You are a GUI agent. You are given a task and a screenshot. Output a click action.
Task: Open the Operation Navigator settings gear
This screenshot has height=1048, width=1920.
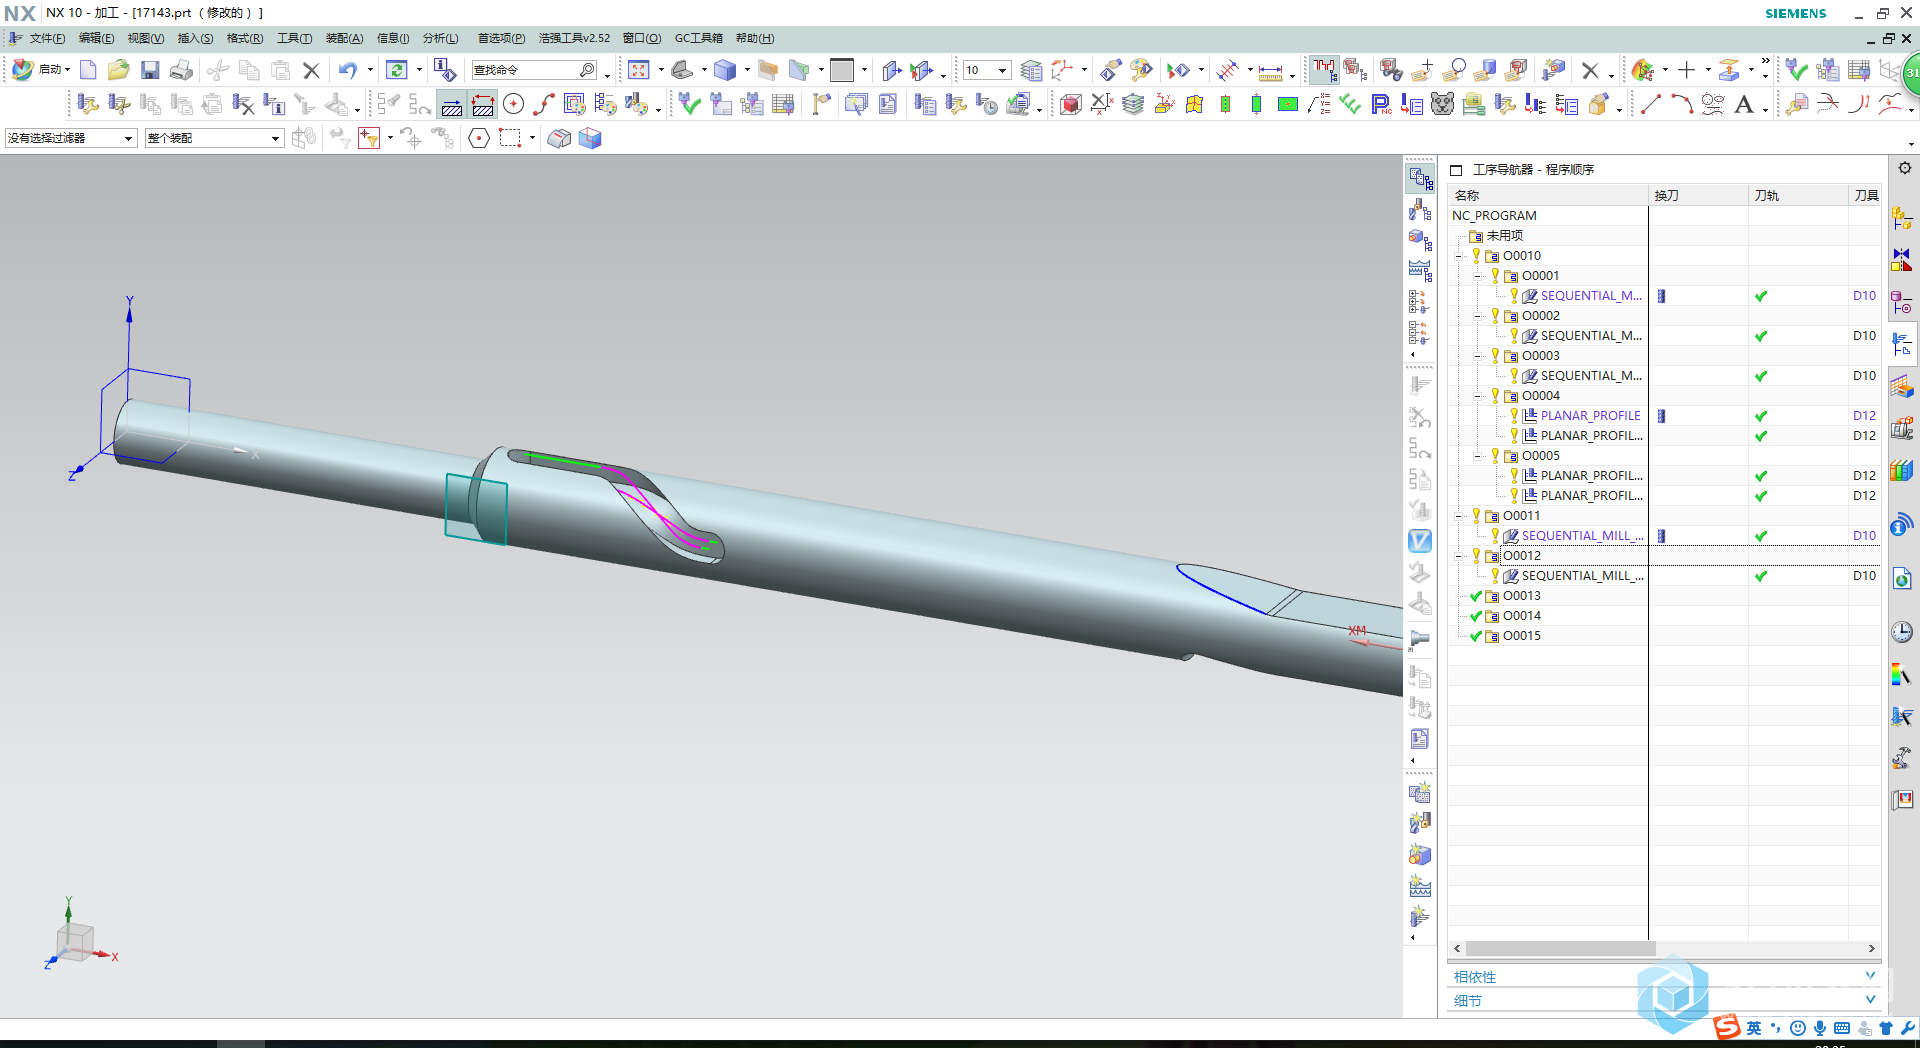pos(1904,168)
